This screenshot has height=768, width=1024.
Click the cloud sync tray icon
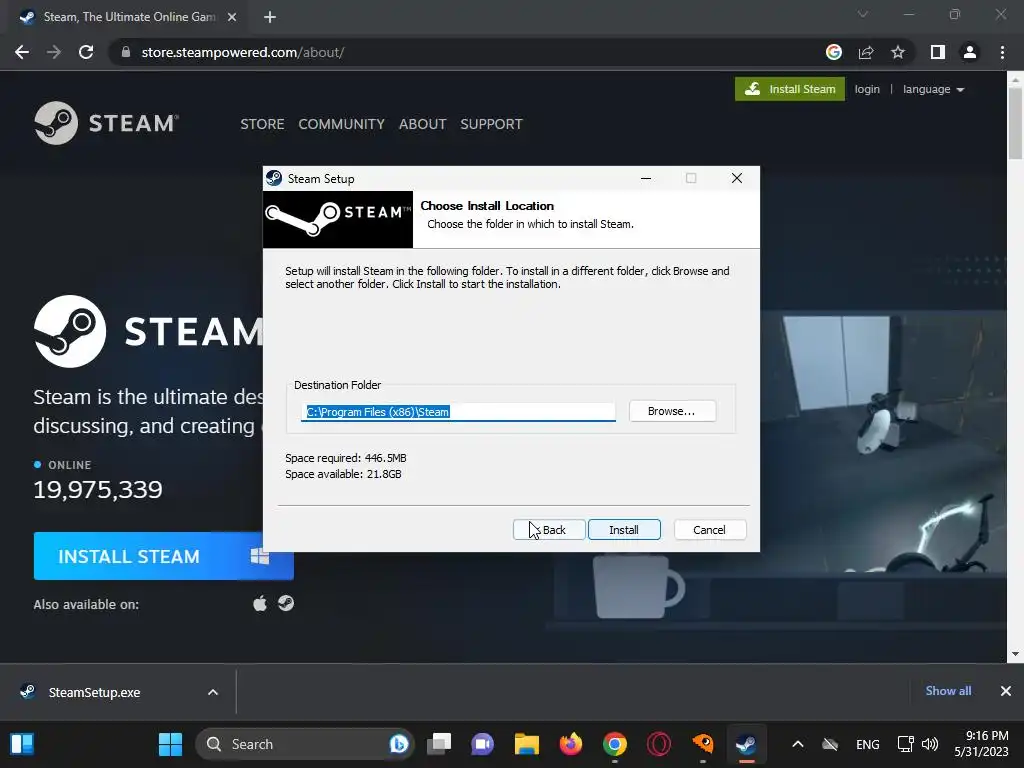click(x=829, y=744)
